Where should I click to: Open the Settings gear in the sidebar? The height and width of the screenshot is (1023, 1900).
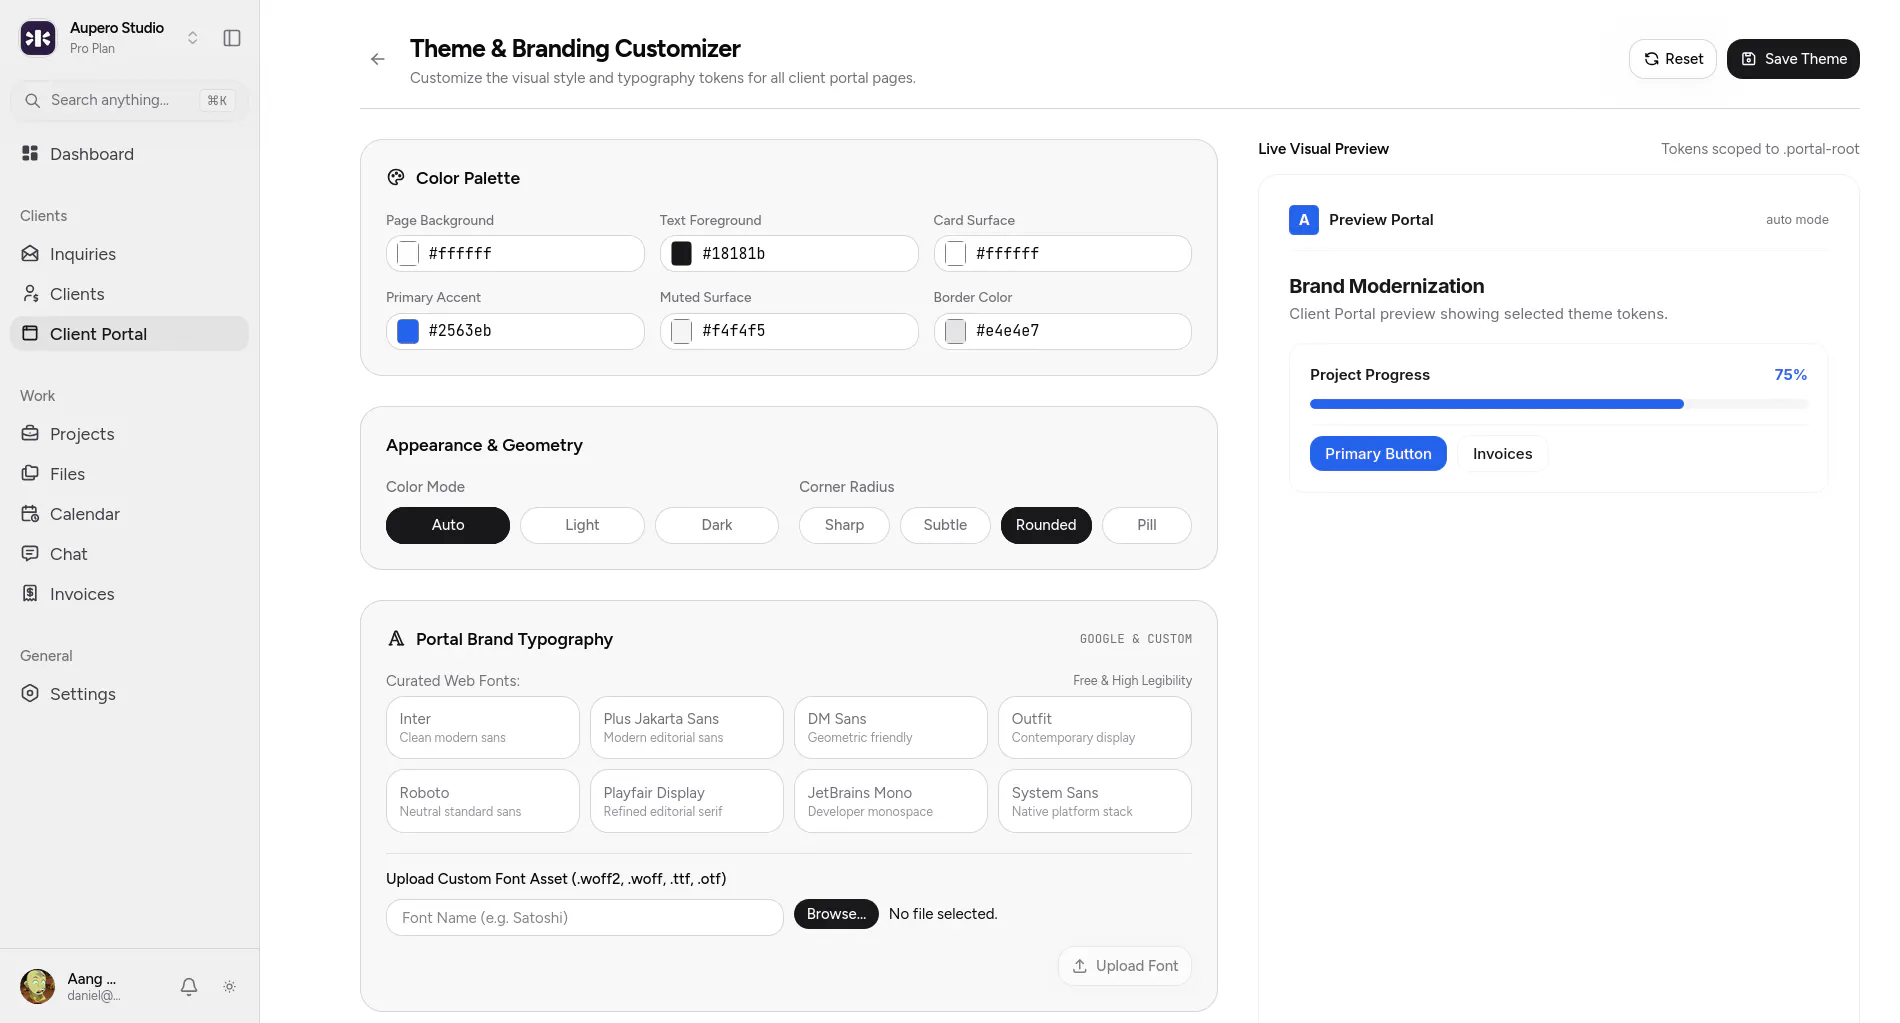30,693
